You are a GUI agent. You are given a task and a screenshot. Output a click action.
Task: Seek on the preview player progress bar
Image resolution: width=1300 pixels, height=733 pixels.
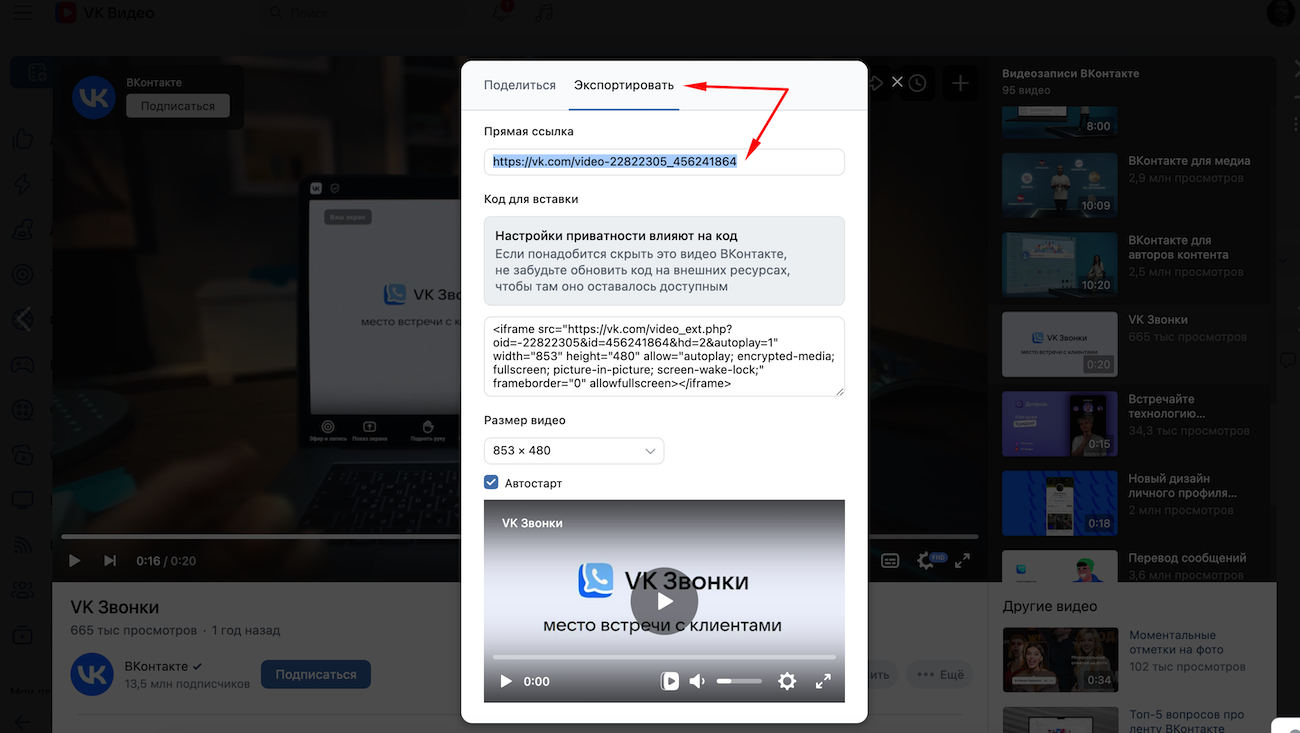click(x=664, y=657)
